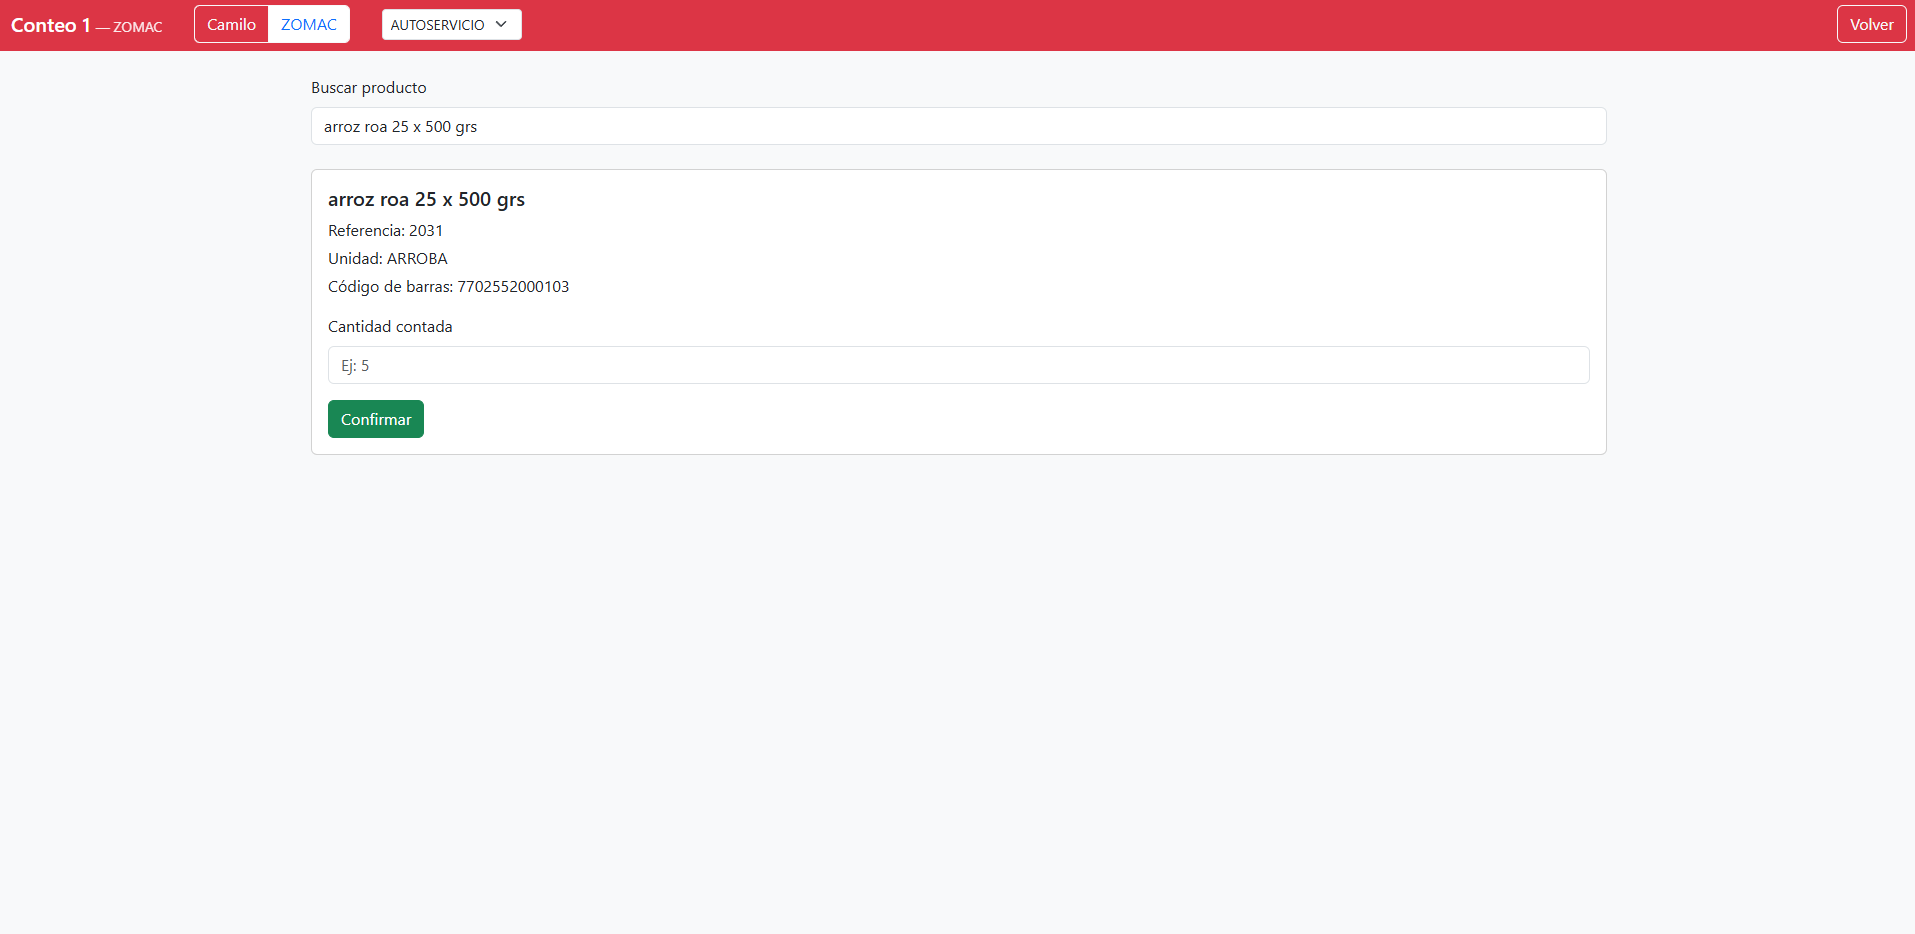Click the Unidad: ARROBA line
Viewport: 1915px width, 934px height.
[387, 259]
